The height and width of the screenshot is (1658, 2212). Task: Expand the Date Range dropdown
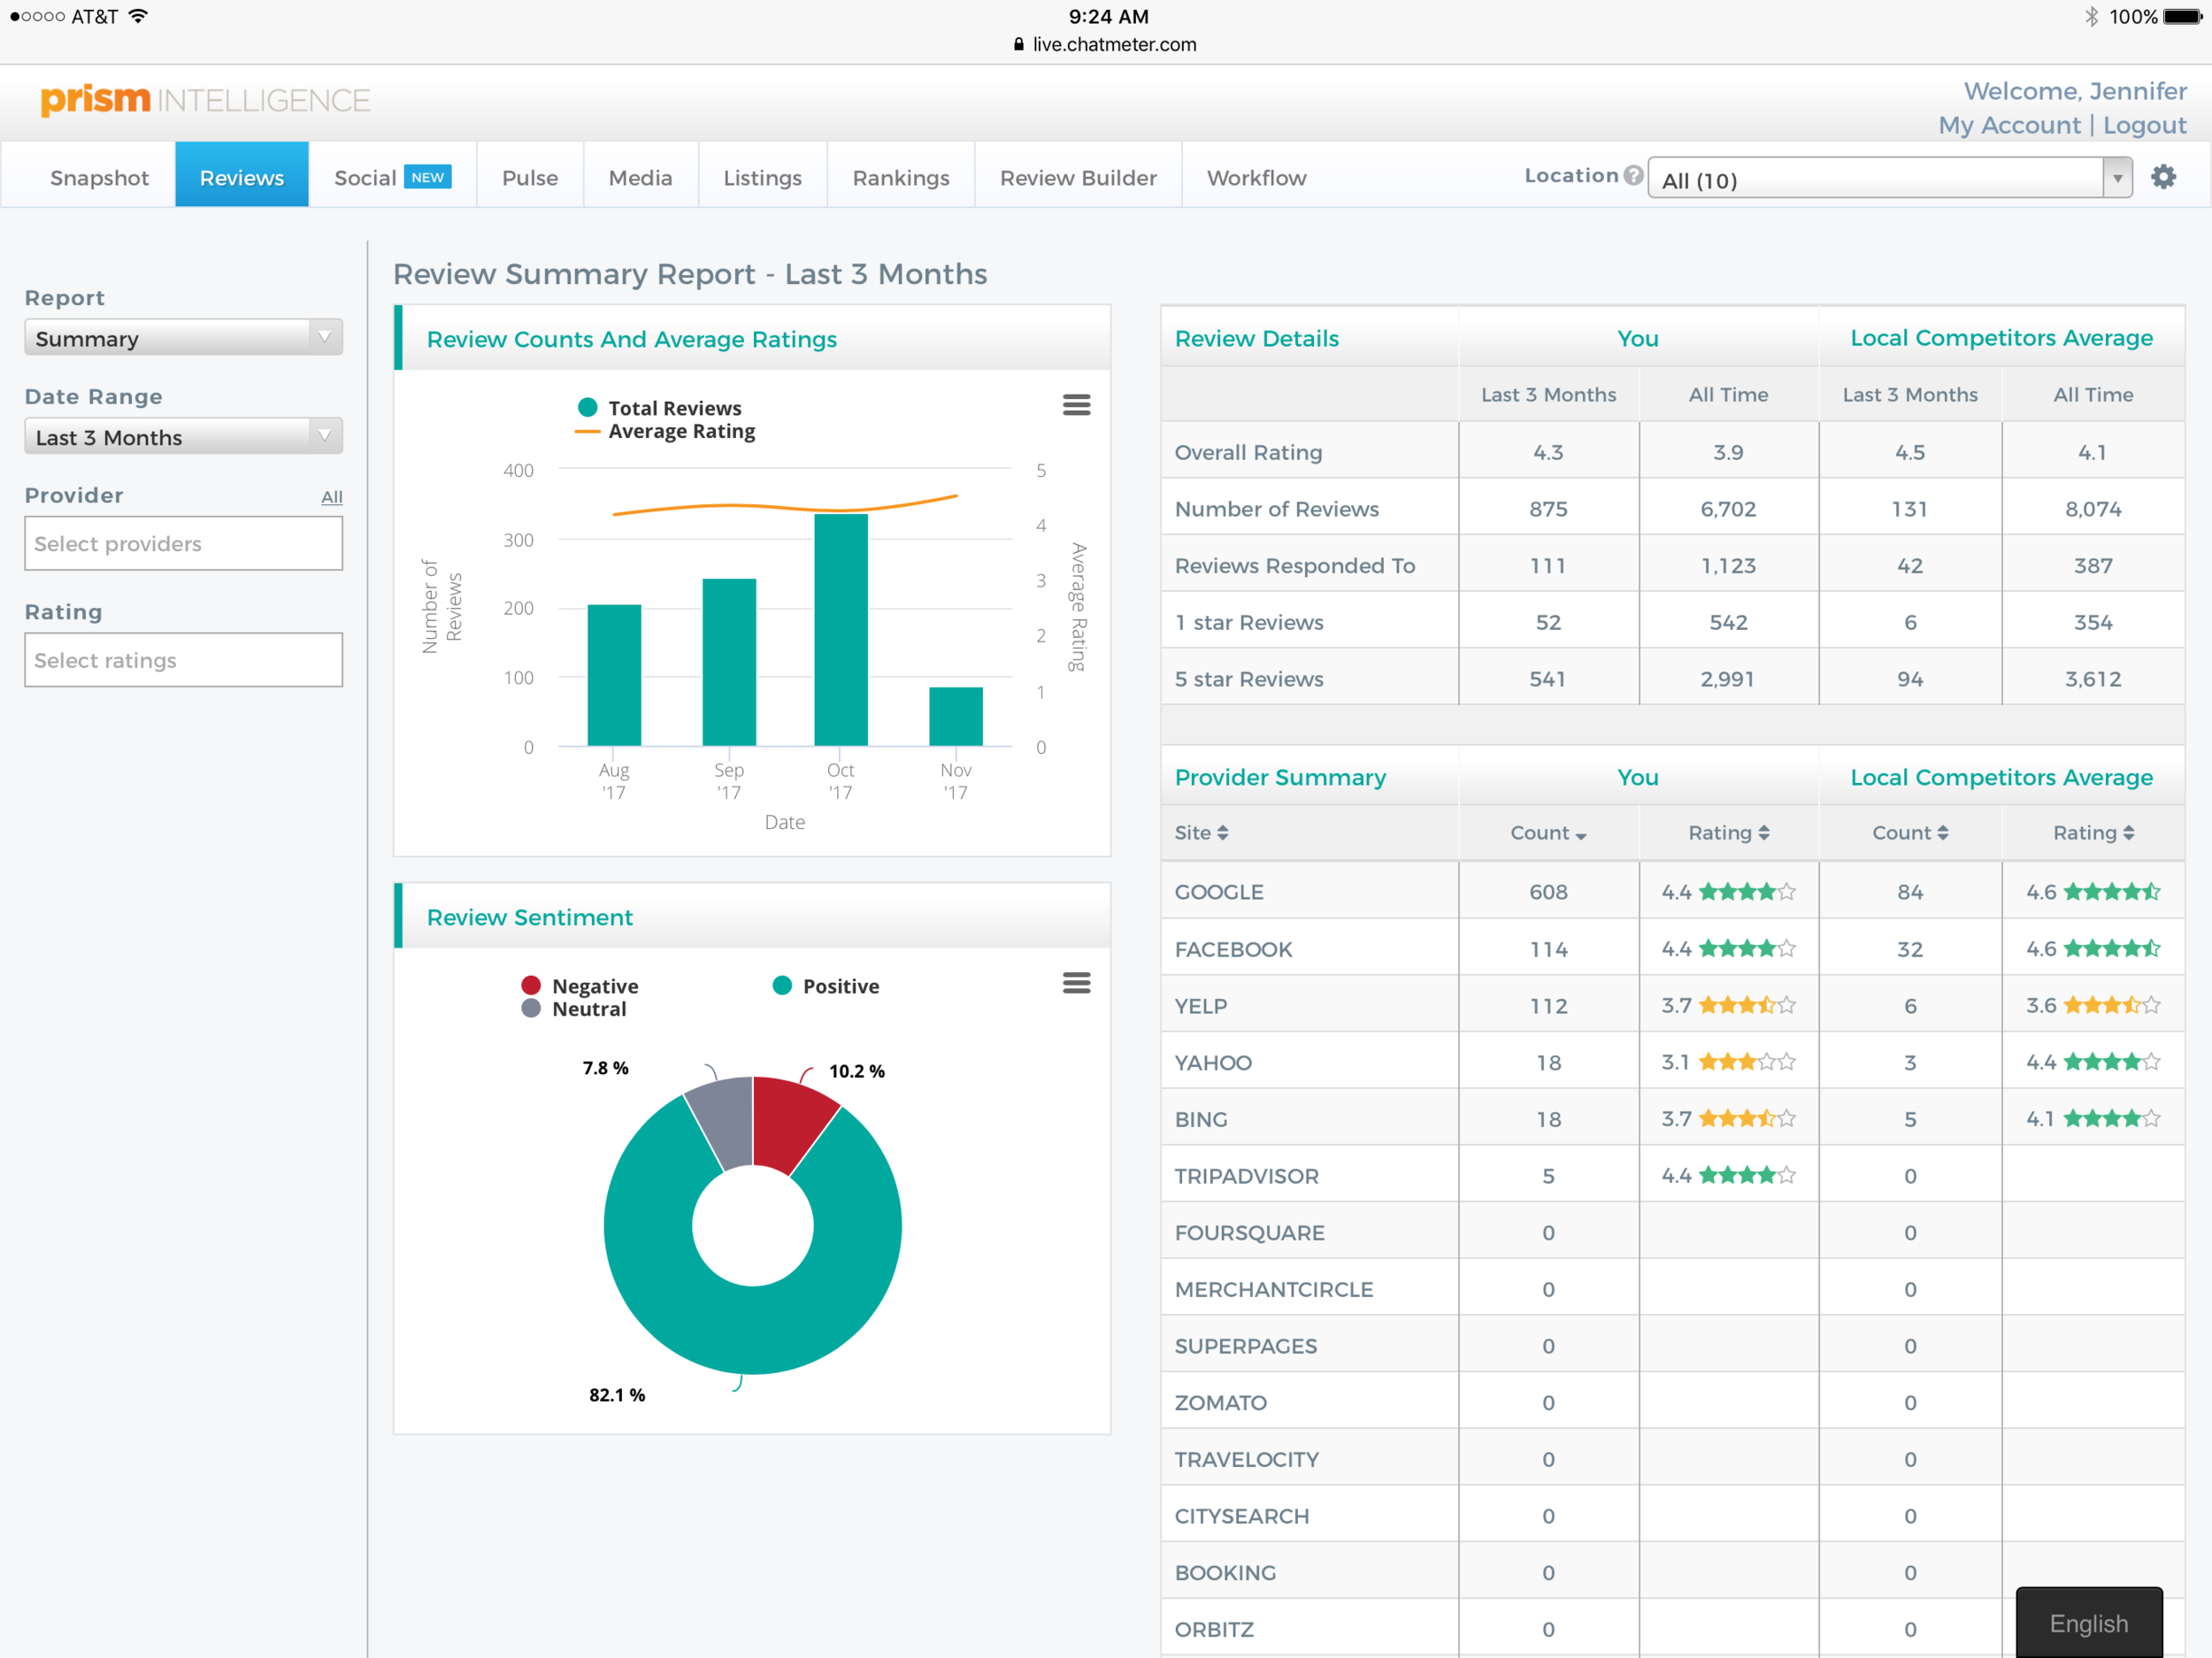pos(183,436)
